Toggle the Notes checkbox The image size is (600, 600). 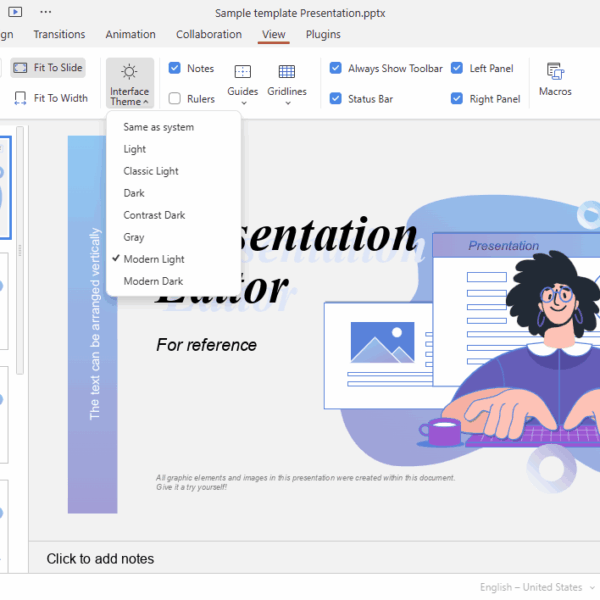tap(174, 68)
